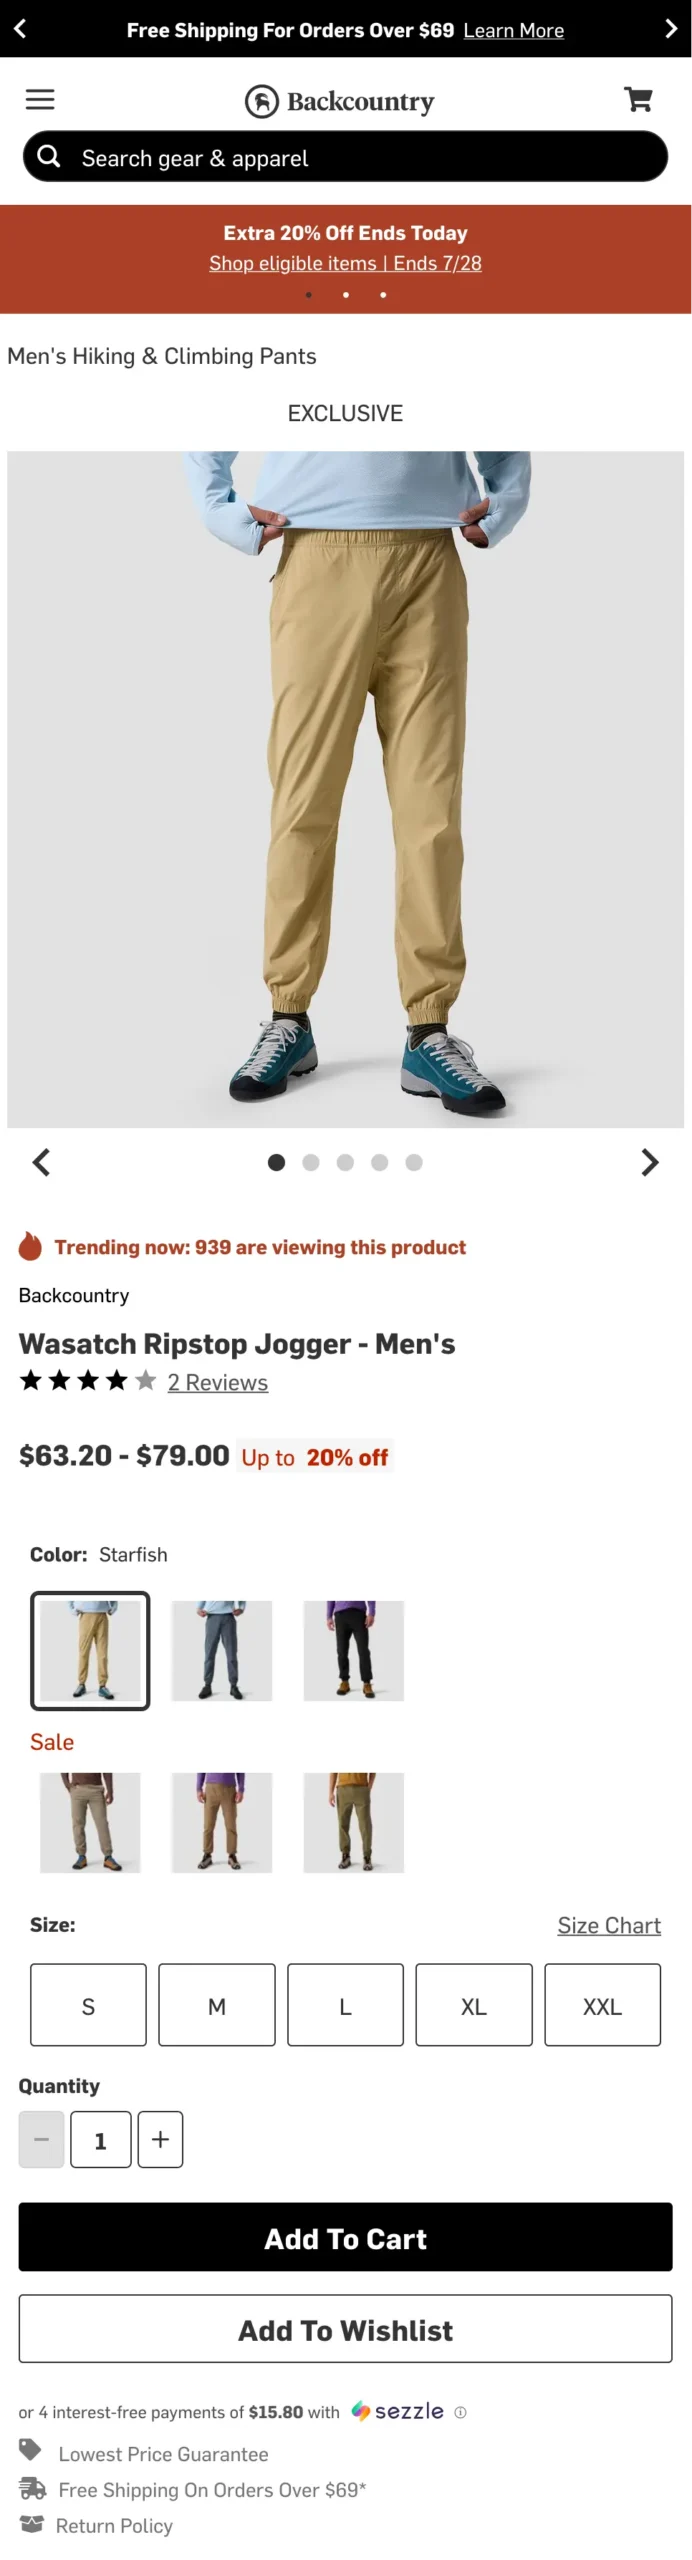The height and width of the screenshot is (2560, 692).
Task: Click Add To Wishlist button
Action: point(345,2330)
